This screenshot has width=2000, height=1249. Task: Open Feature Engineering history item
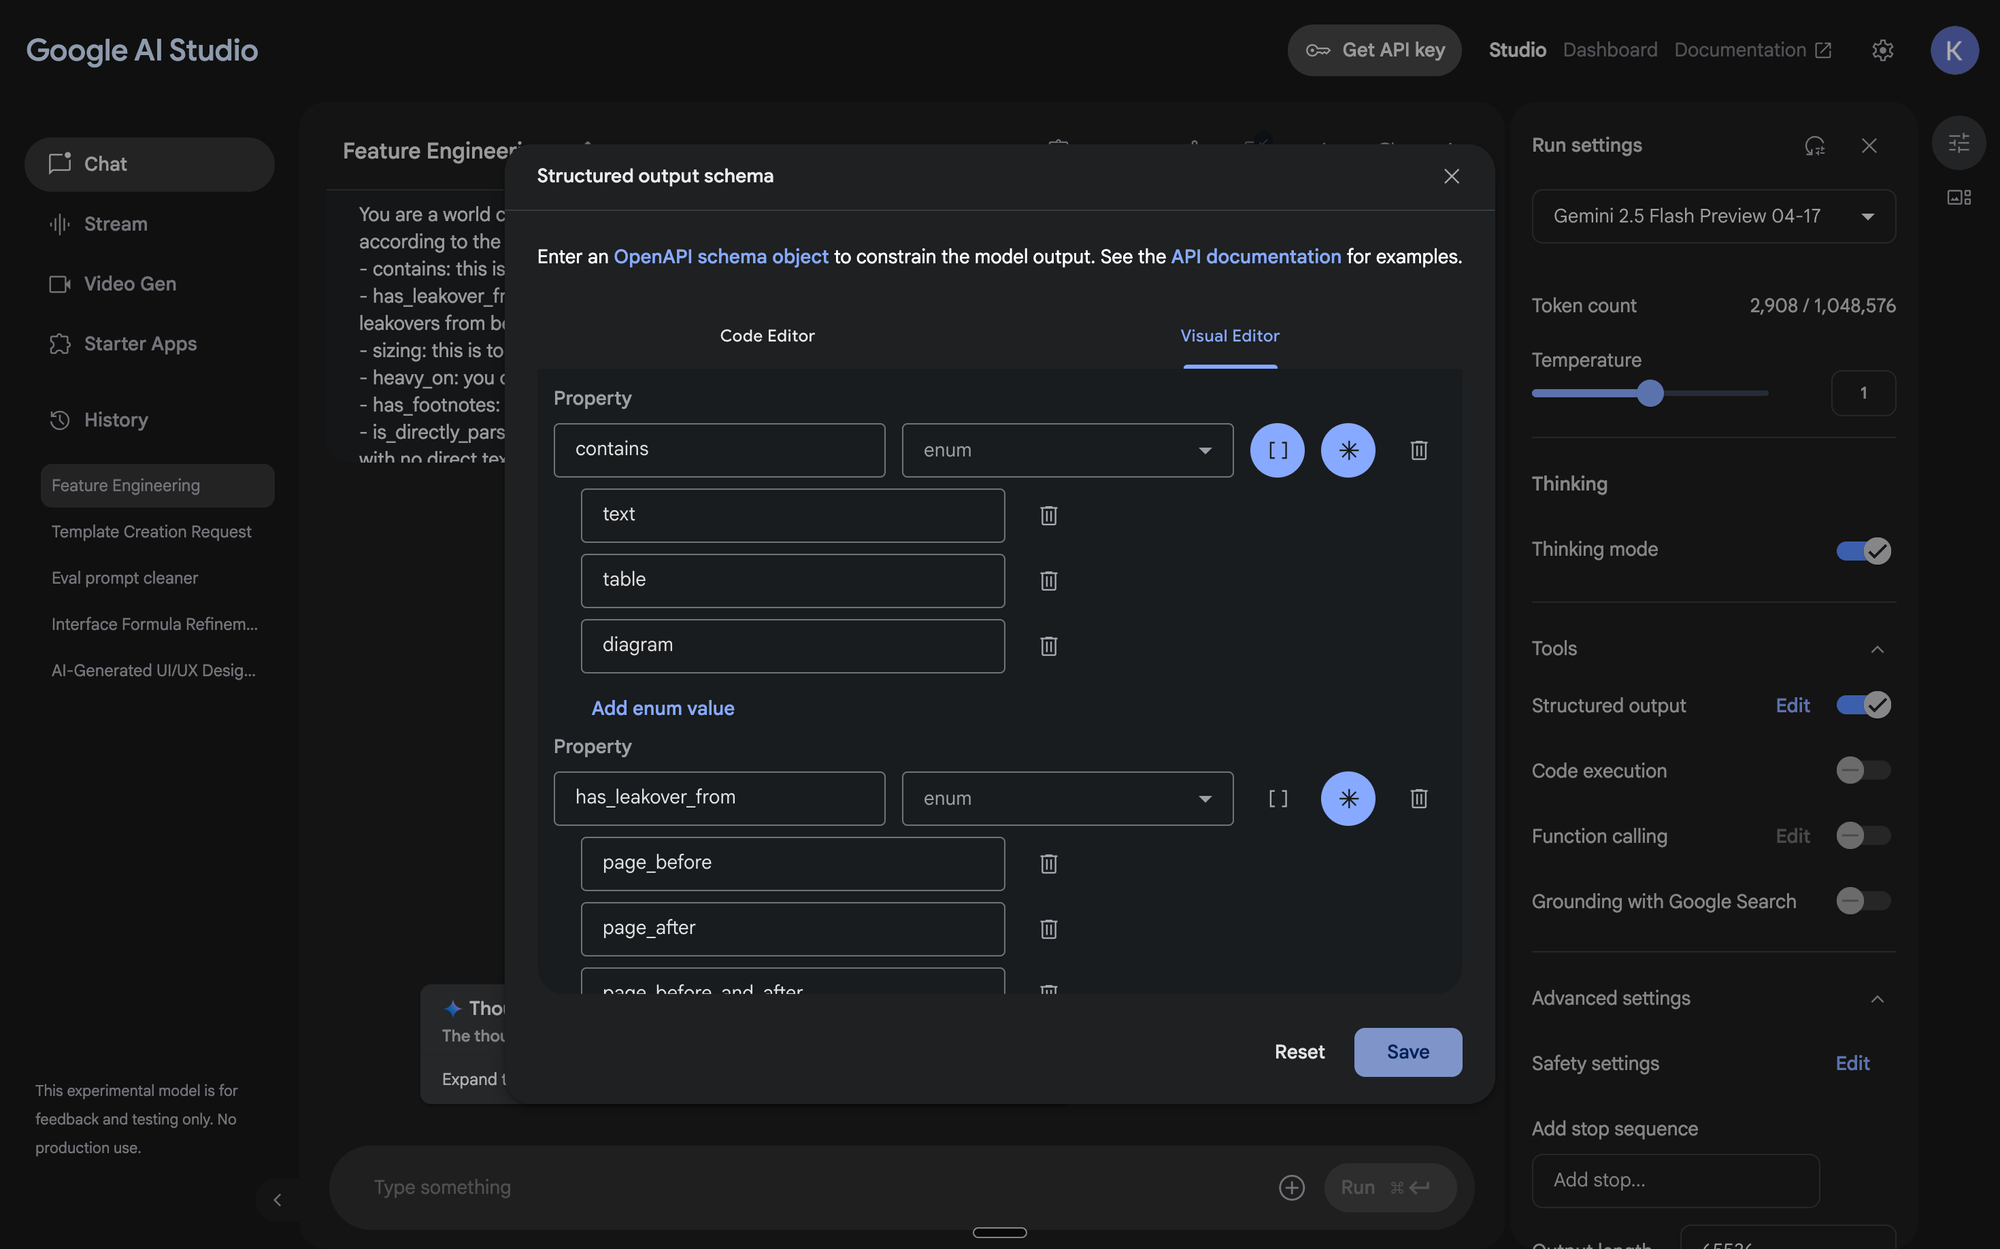[x=157, y=485]
